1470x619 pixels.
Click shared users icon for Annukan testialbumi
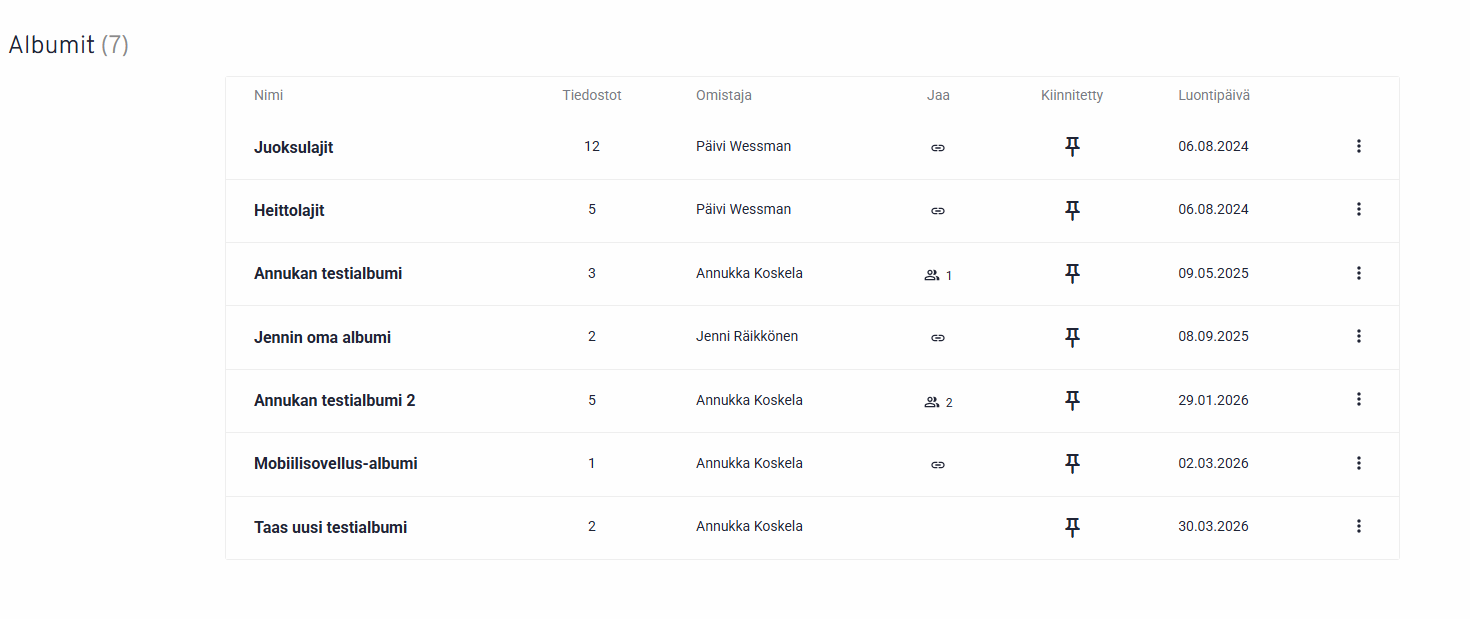pyautogui.click(x=932, y=275)
